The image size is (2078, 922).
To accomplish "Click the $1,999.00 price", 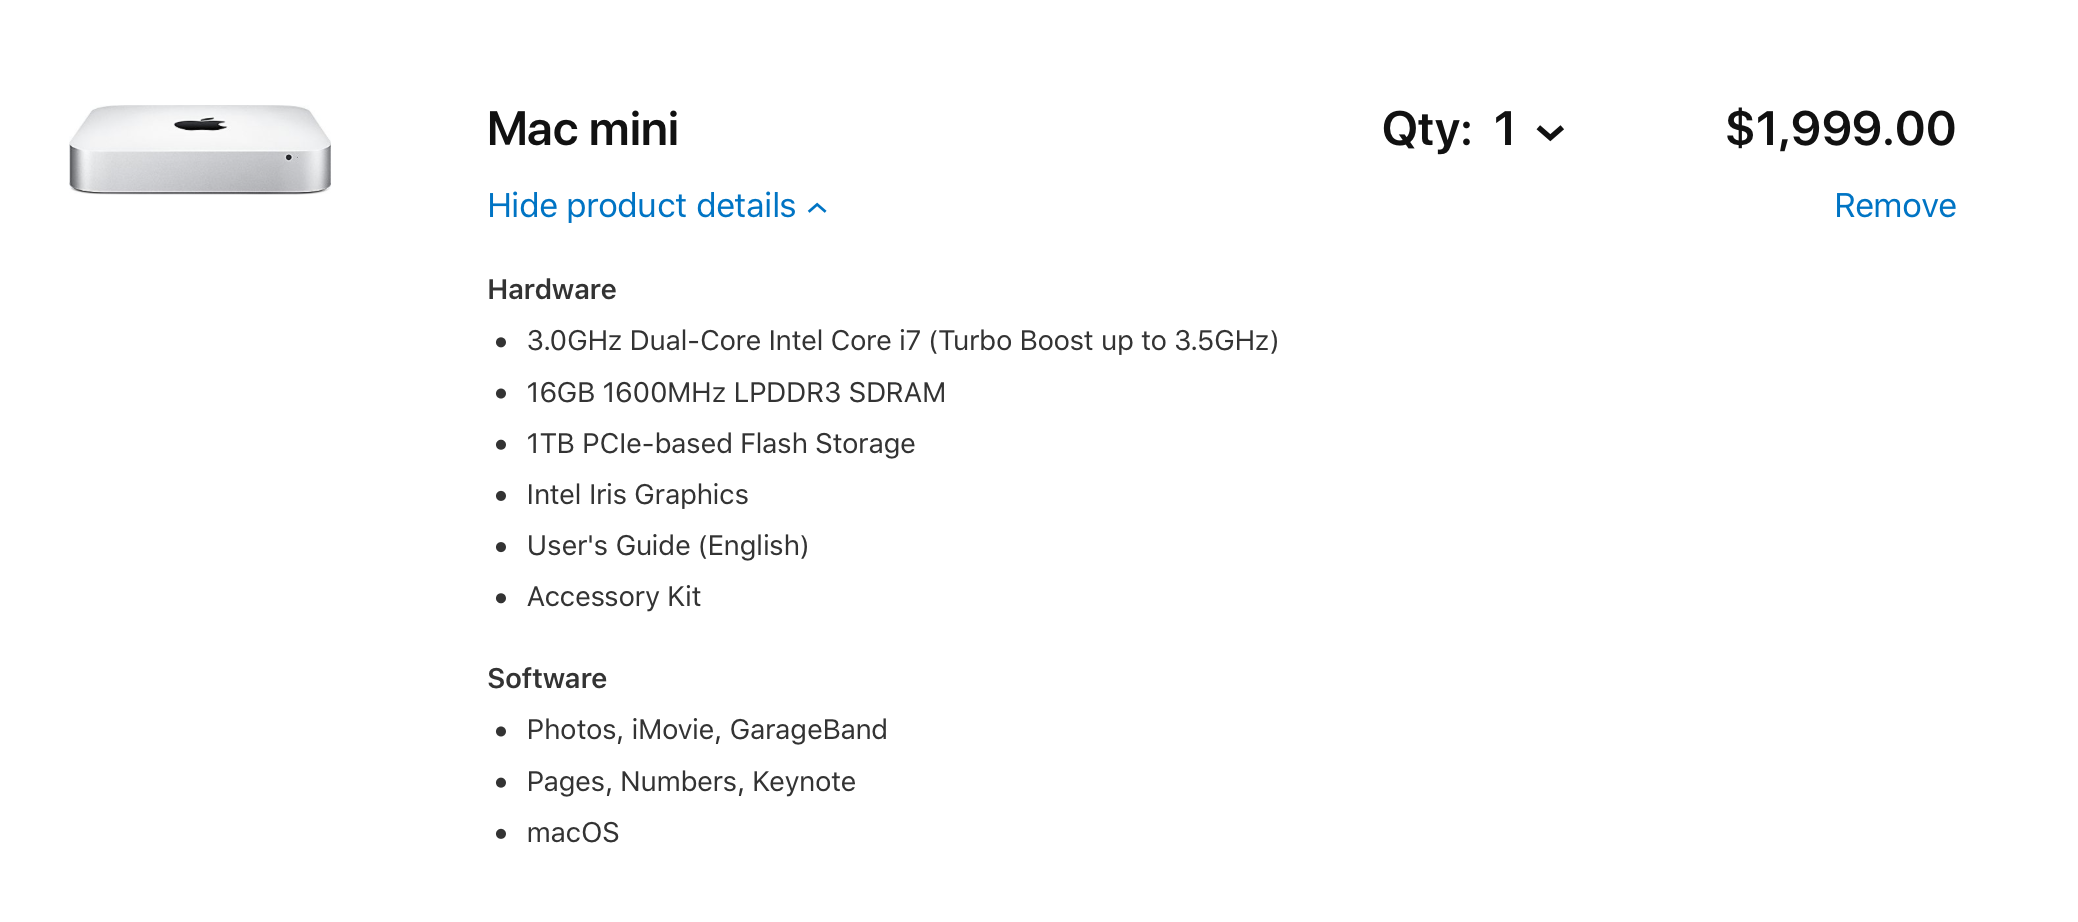I will 1840,129.
